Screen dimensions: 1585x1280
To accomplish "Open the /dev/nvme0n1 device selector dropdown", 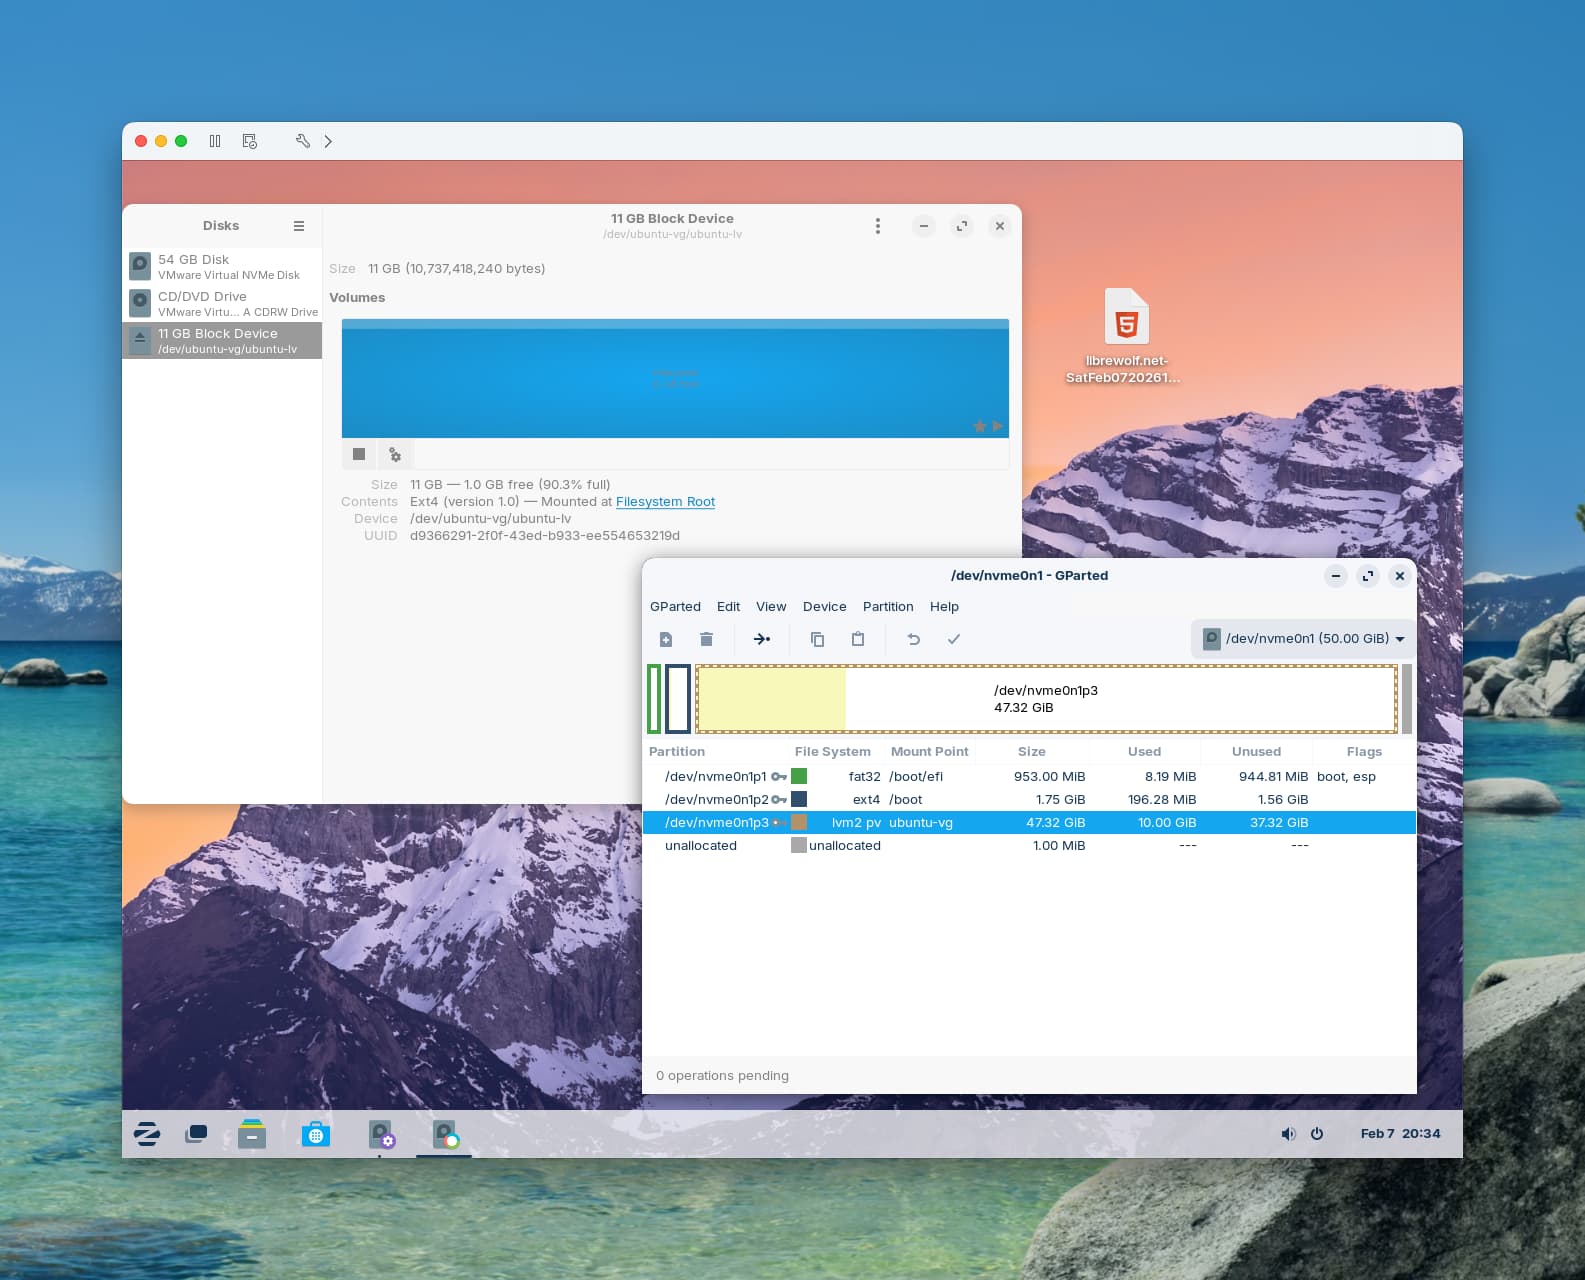I will click(x=1303, y=638).
